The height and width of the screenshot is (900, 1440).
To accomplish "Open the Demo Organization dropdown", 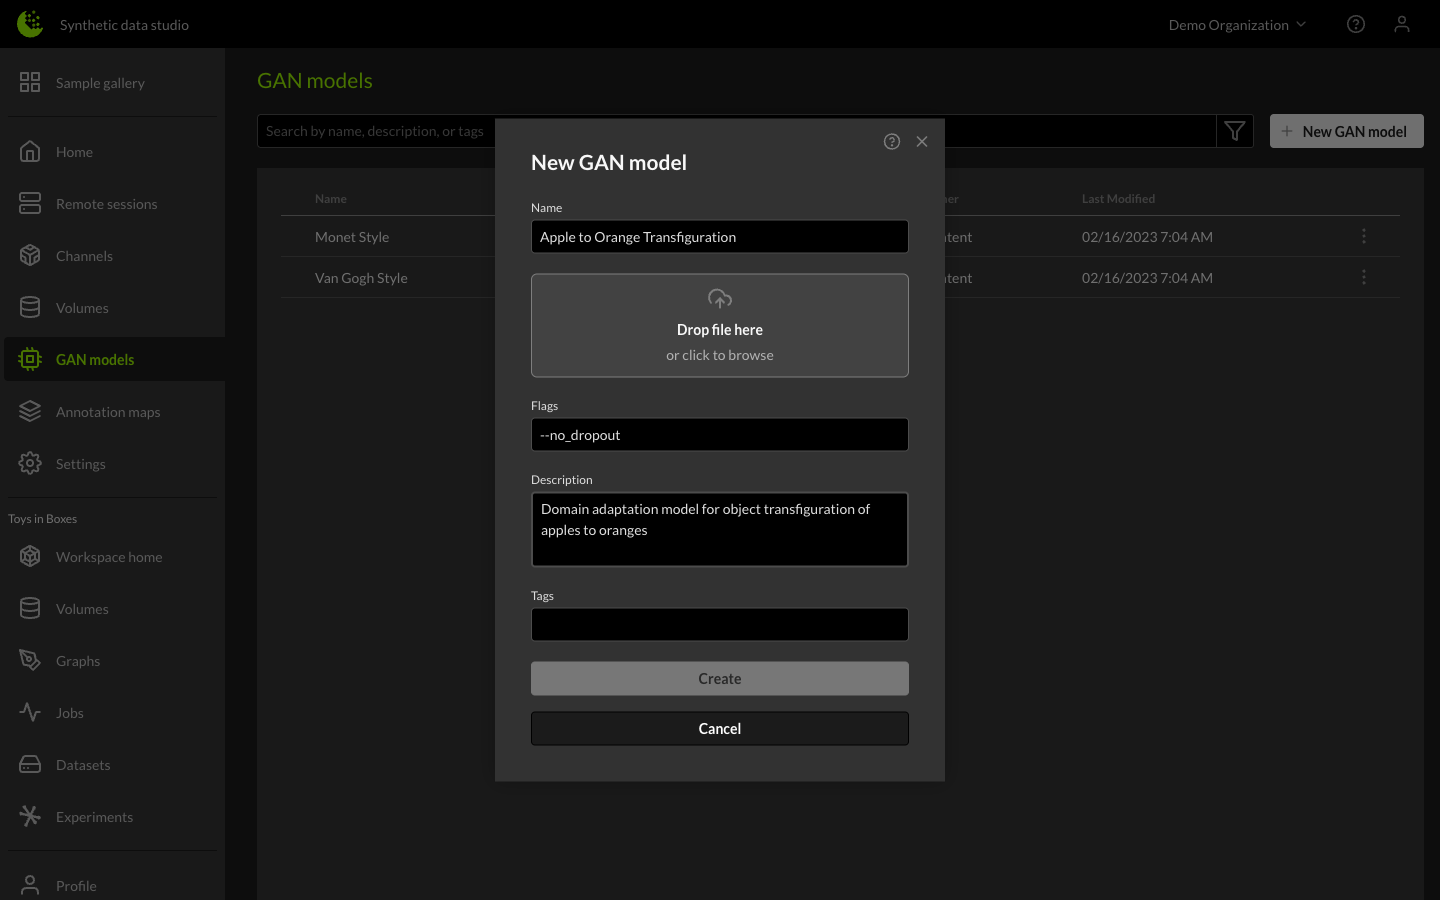I will click(x=1236, y=24).
